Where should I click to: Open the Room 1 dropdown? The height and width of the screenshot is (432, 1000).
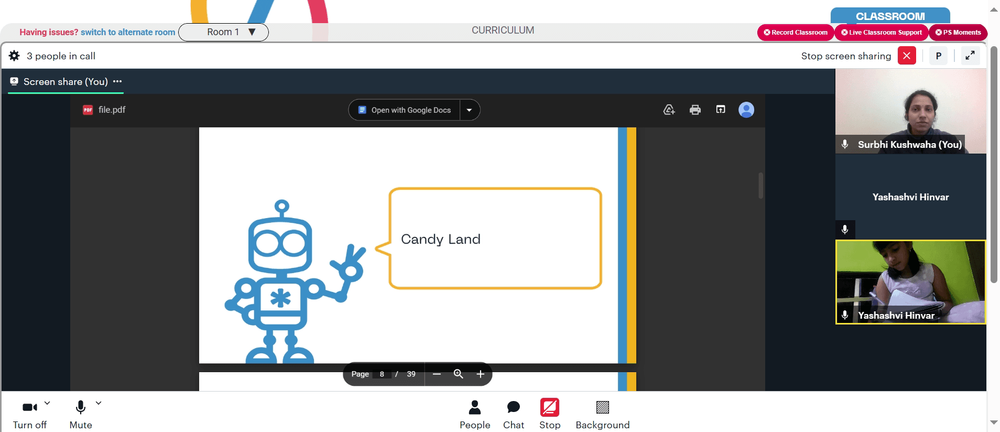coord(223,32)
